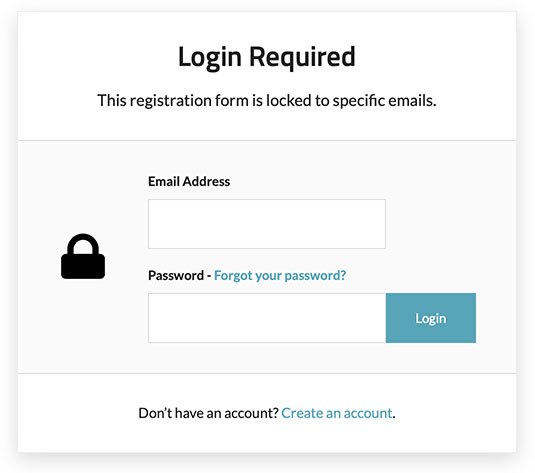Click the teal Login button
535x473 pixels.
[x=431, y=318]
